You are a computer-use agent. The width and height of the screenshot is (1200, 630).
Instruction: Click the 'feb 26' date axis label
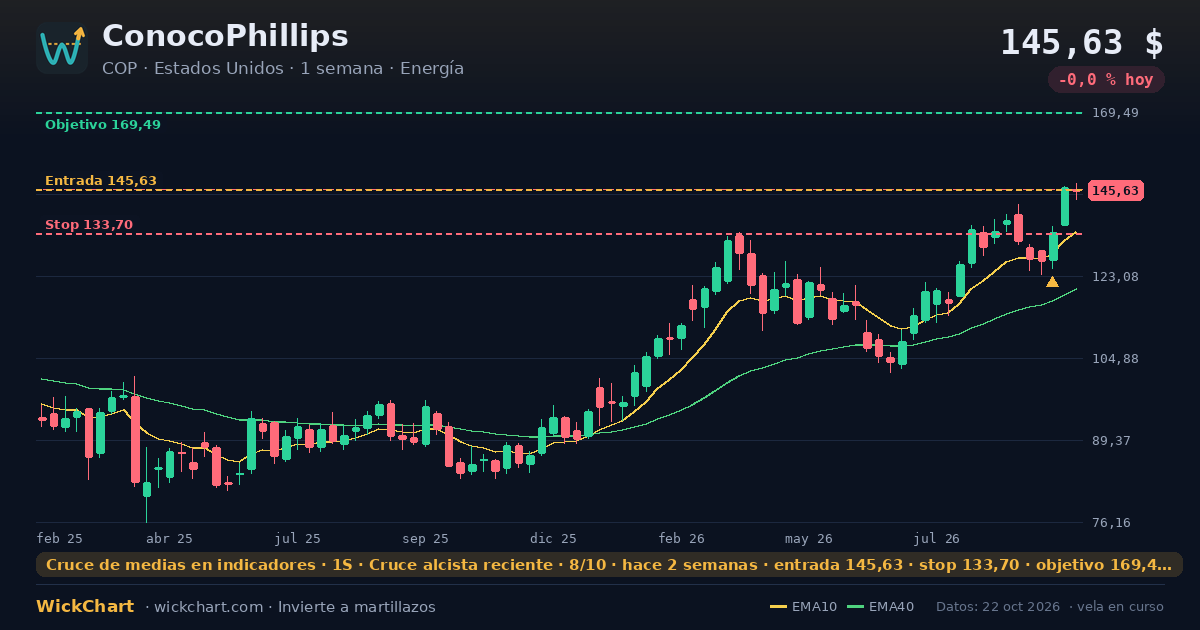click(682, 538)
